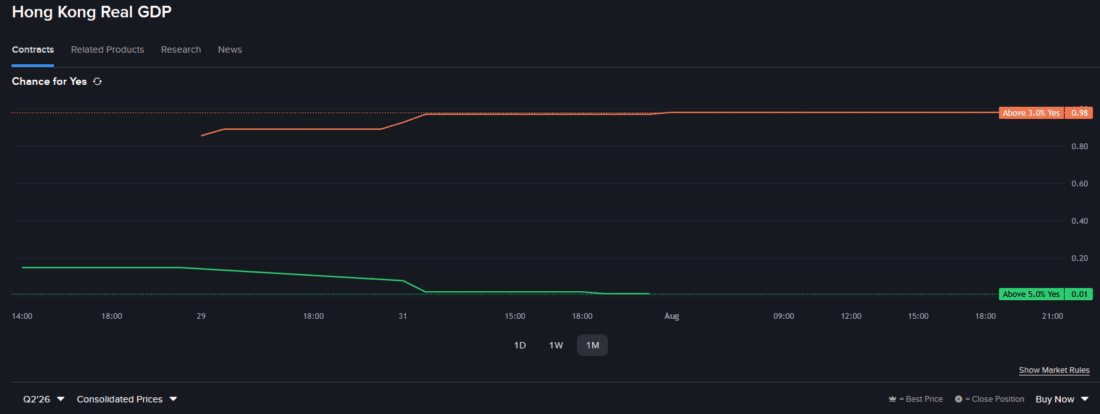Click the crown Best Price legend icon
Screen dimensions: 1100x414
pyautogui.click(x=893, y=399)
